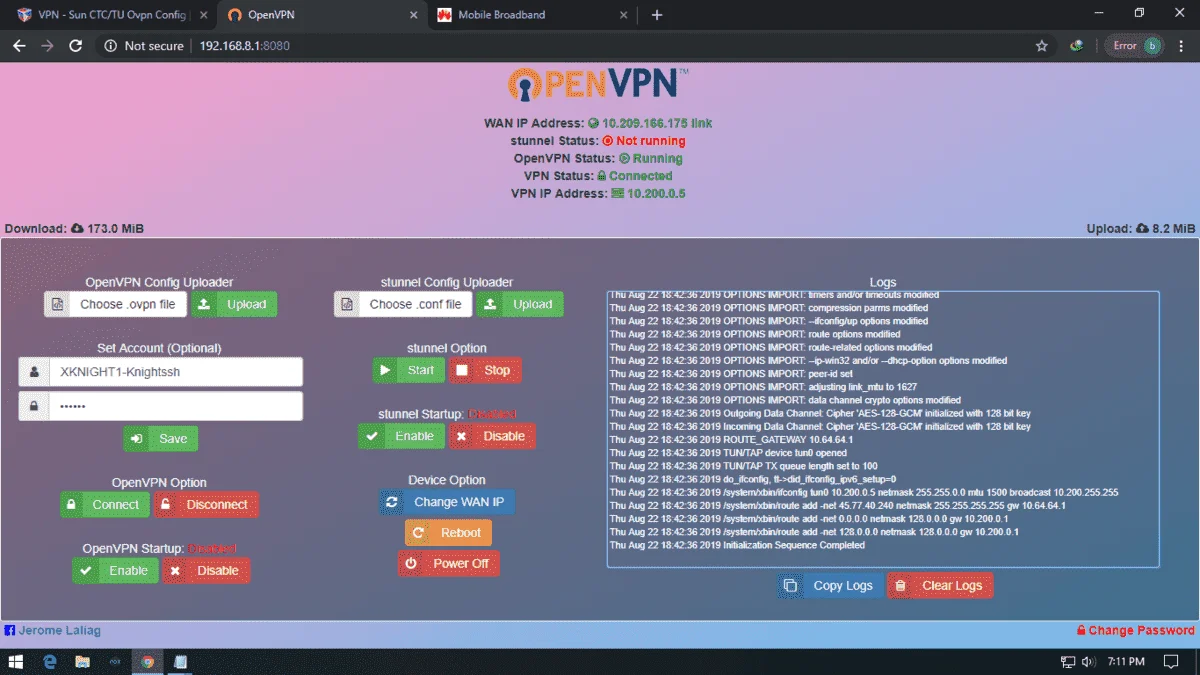Reload the current page
This screenshot has height=675, width=1200.
[x=75, y=46]
